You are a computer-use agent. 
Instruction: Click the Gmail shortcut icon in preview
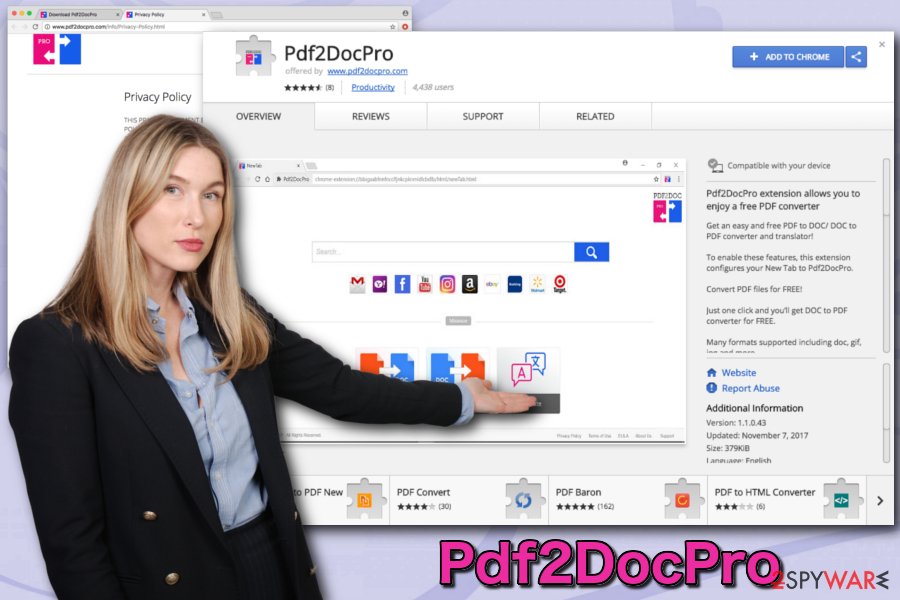(357, 284)
